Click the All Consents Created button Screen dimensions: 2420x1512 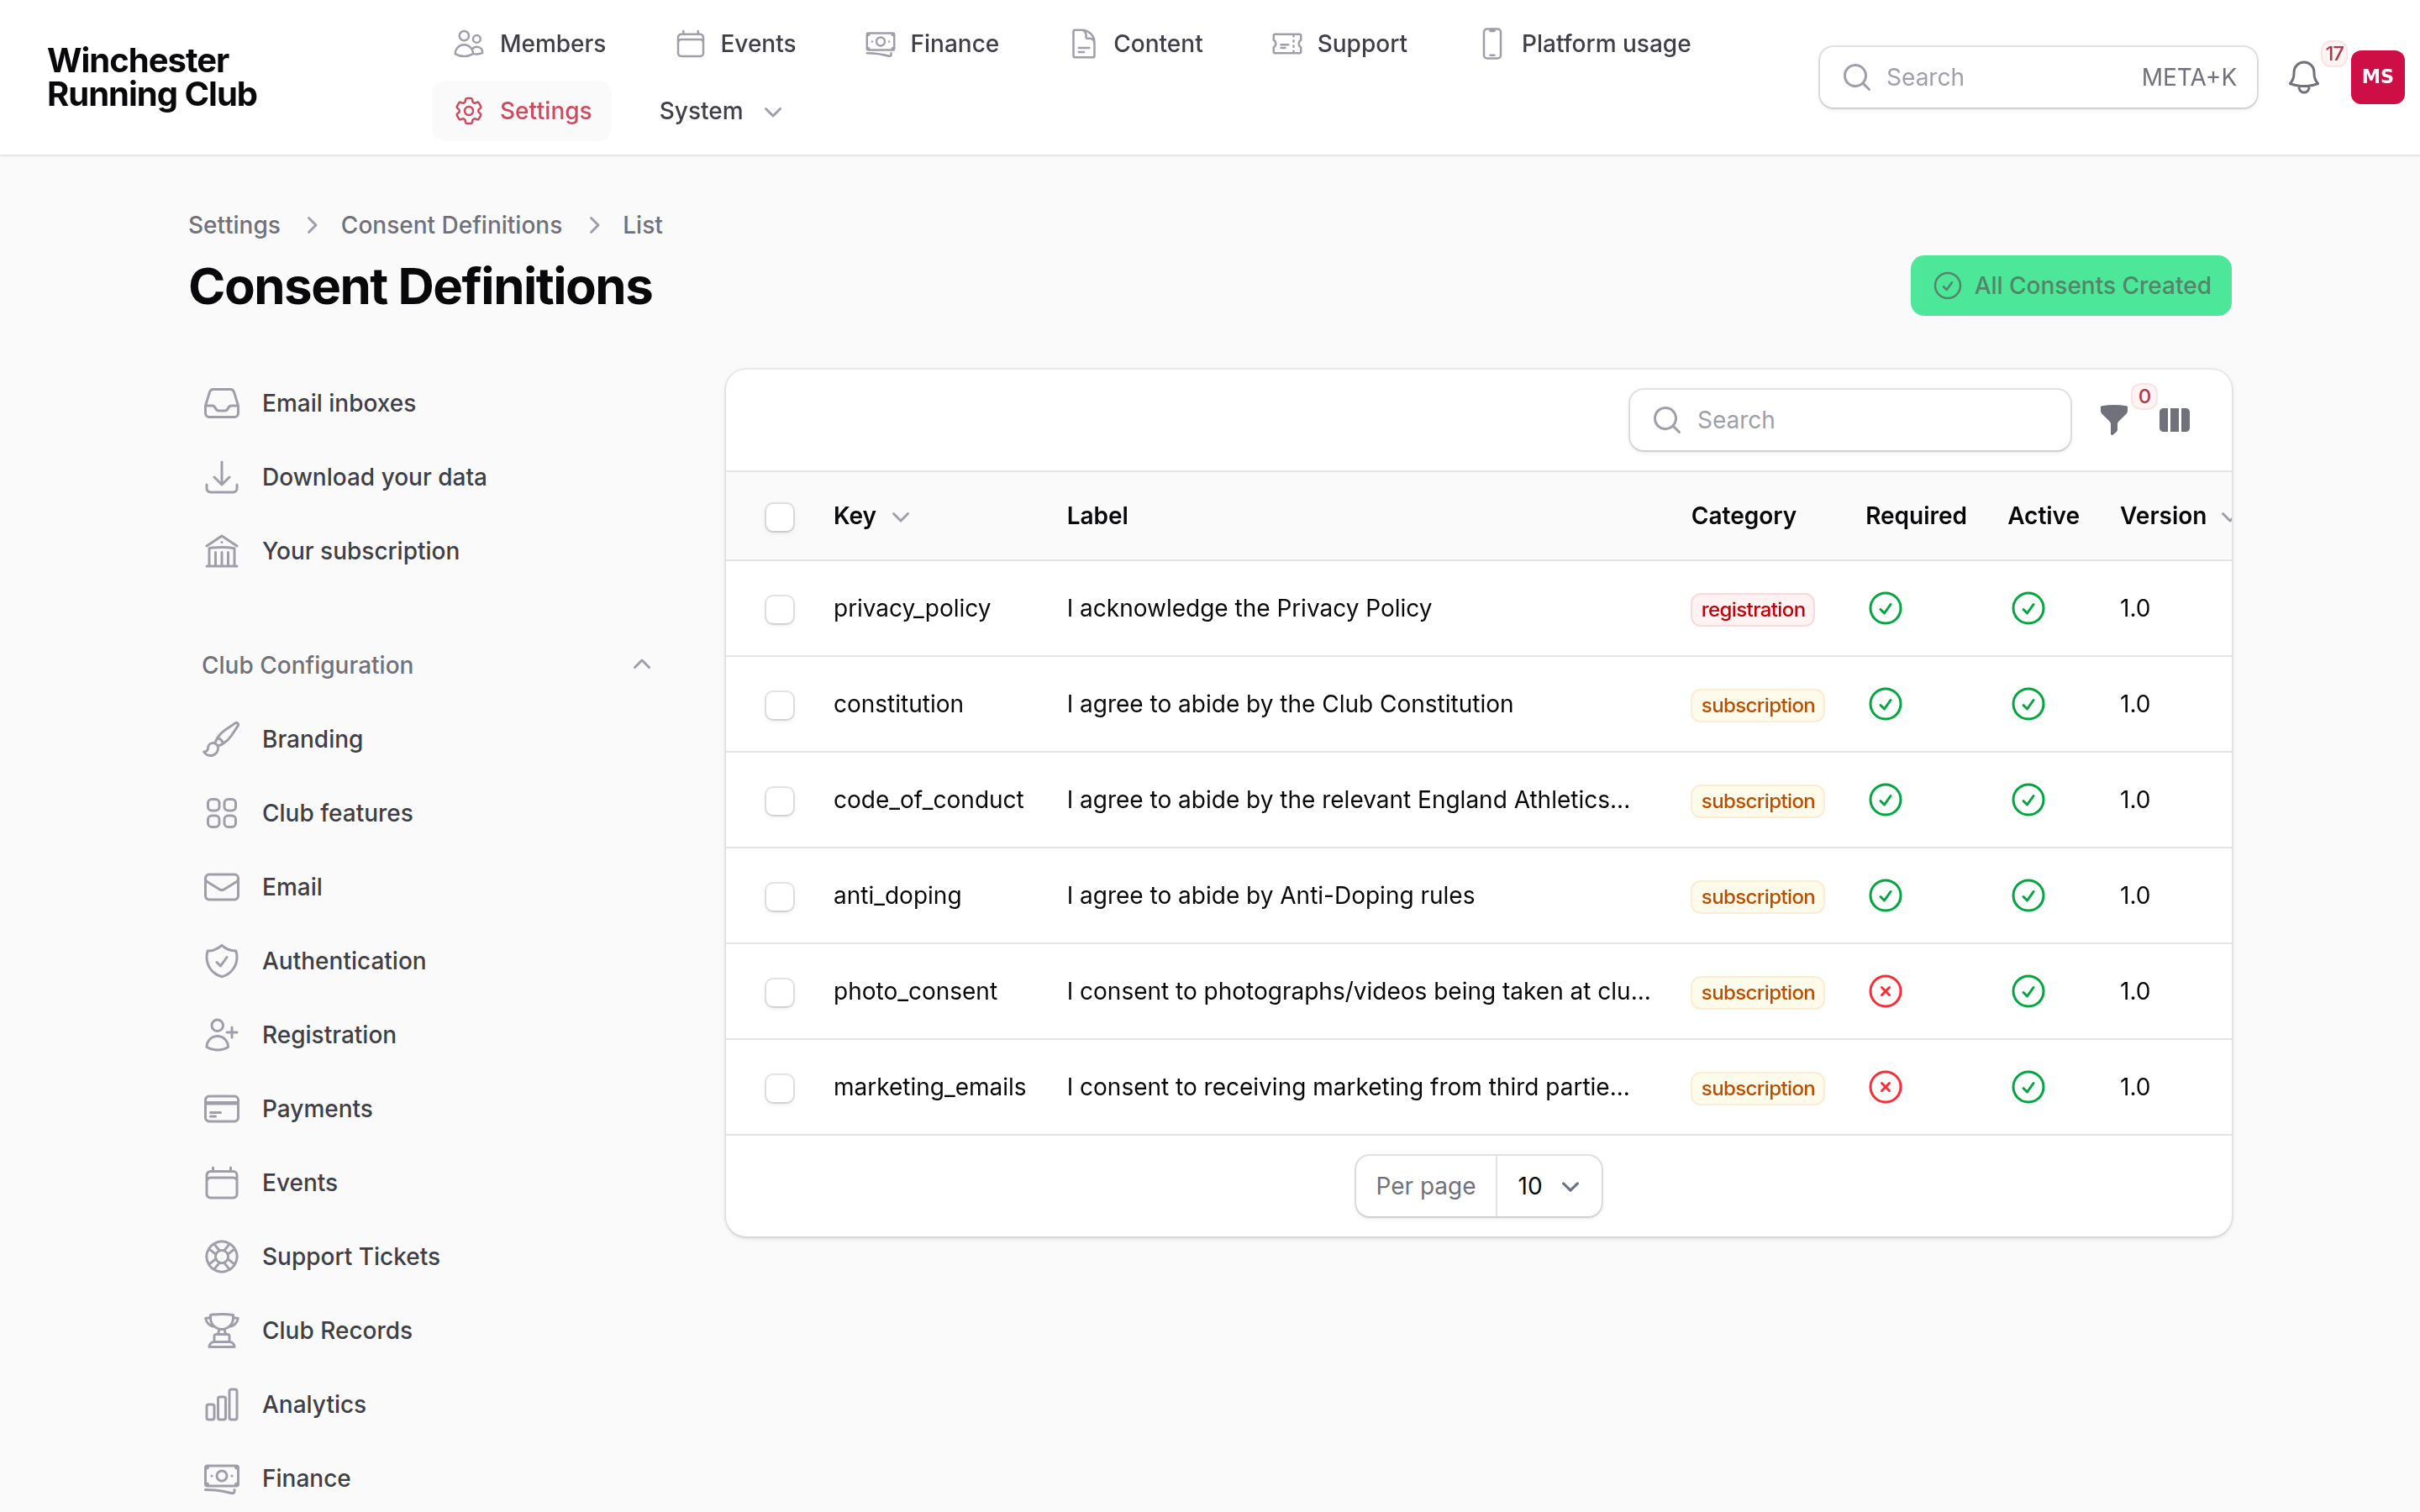pos(2070,286)
